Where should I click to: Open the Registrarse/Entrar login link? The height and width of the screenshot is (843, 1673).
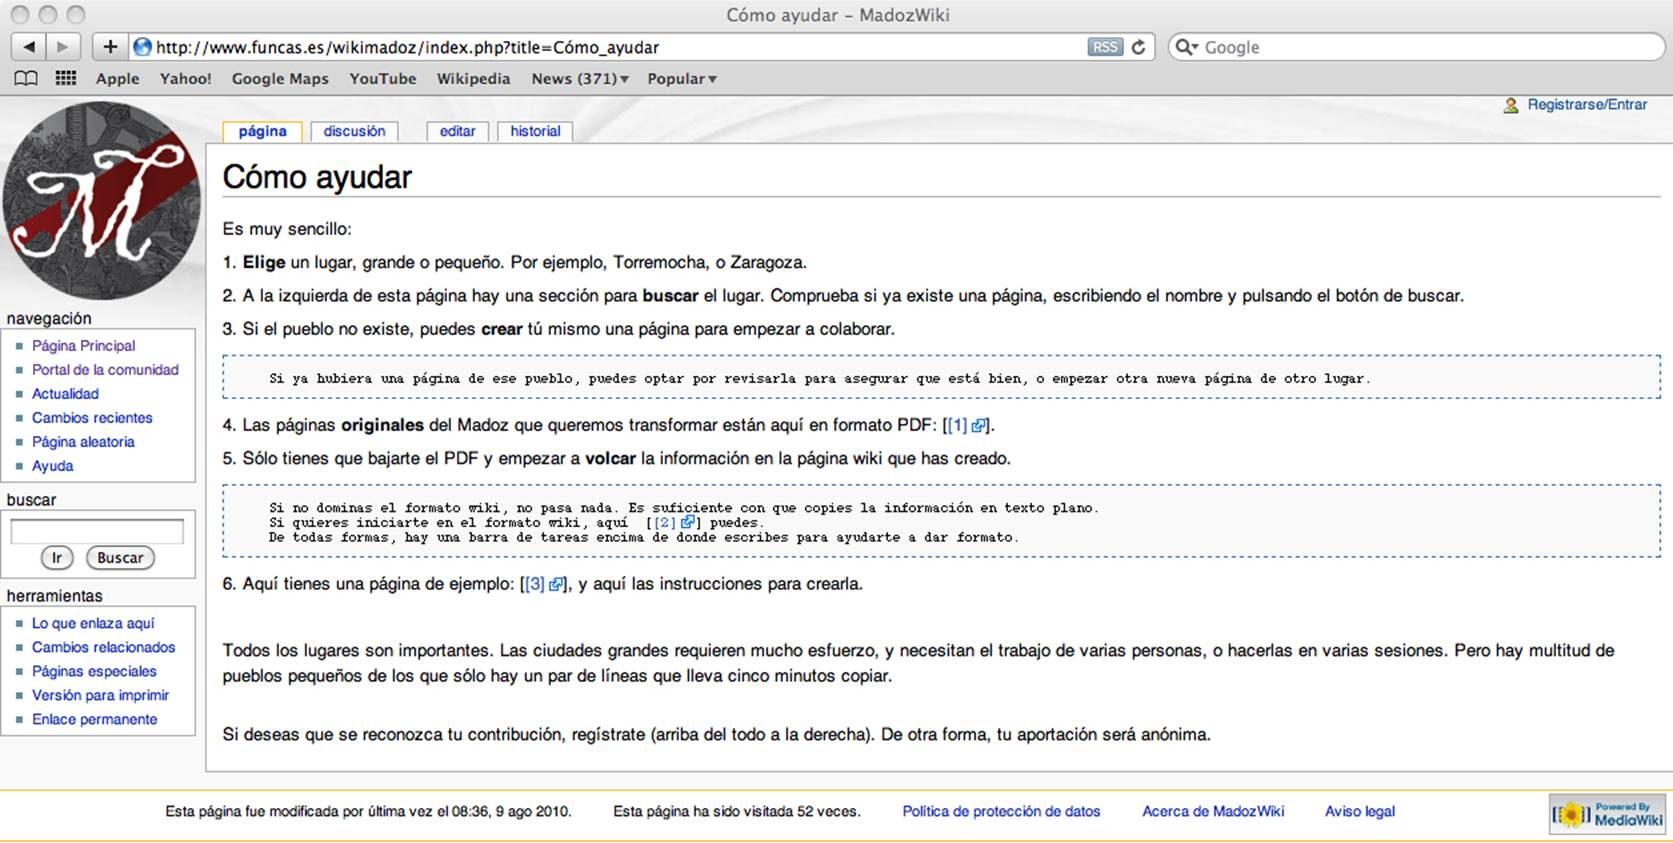point(1586,104)
